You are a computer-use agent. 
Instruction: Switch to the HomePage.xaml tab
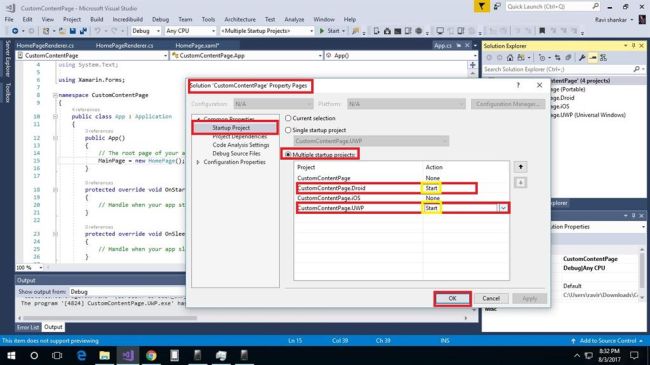[197, 46]
